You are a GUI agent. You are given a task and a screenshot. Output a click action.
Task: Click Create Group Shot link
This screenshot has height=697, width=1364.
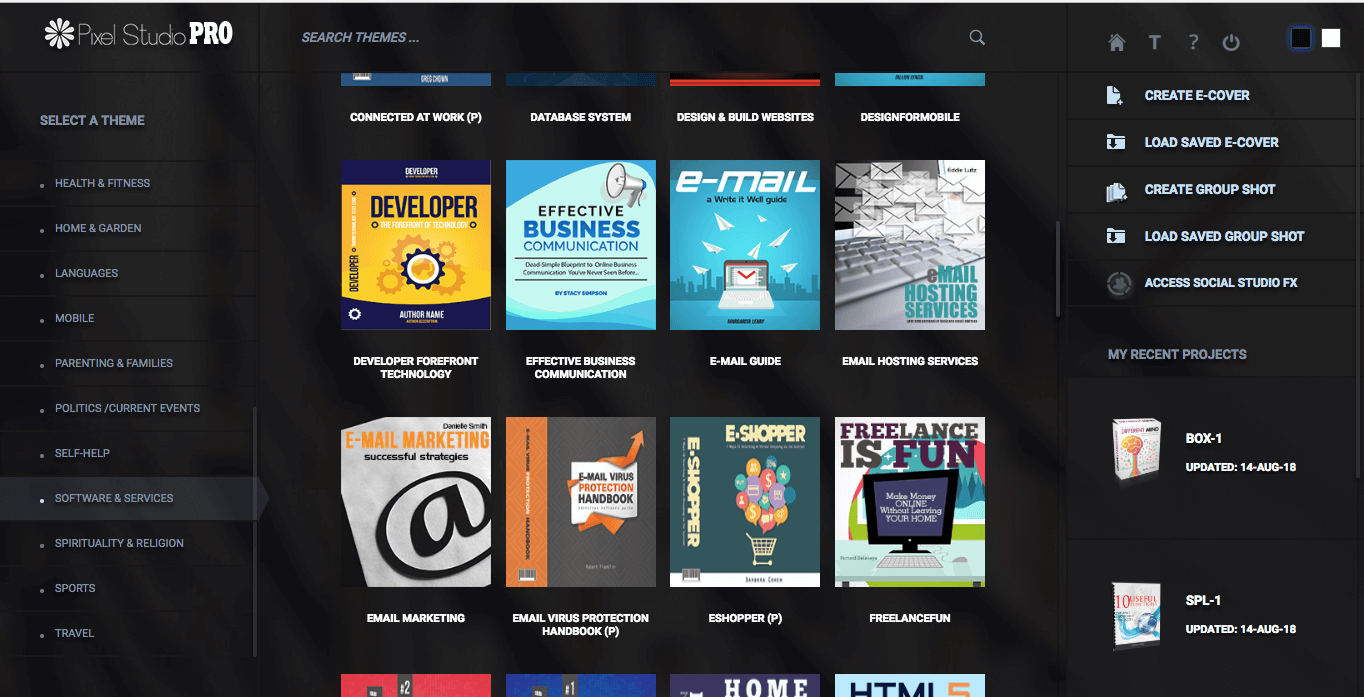1210,190
